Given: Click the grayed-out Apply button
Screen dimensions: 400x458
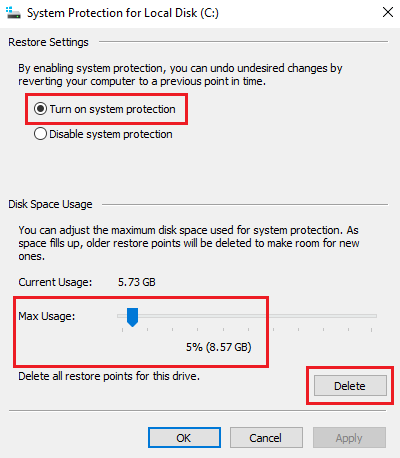Looking at the screenshot, I should click(349, 437).
